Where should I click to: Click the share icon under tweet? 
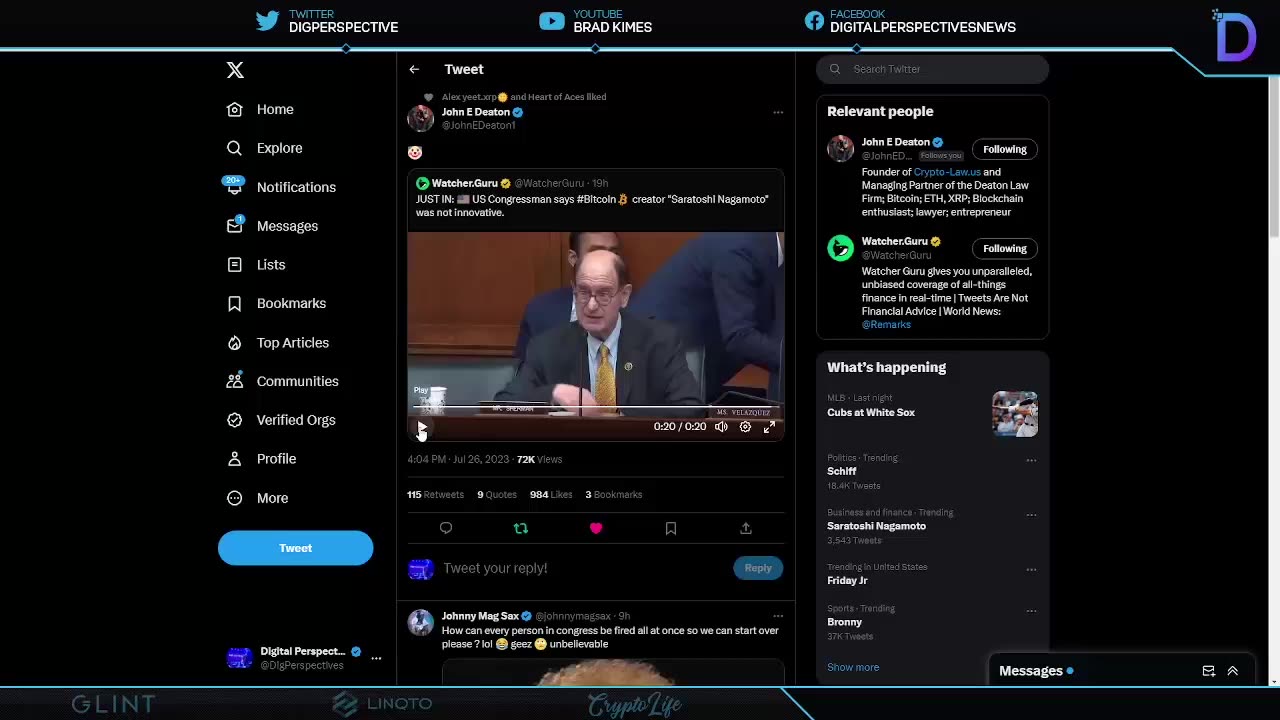(x=746, y=528)
